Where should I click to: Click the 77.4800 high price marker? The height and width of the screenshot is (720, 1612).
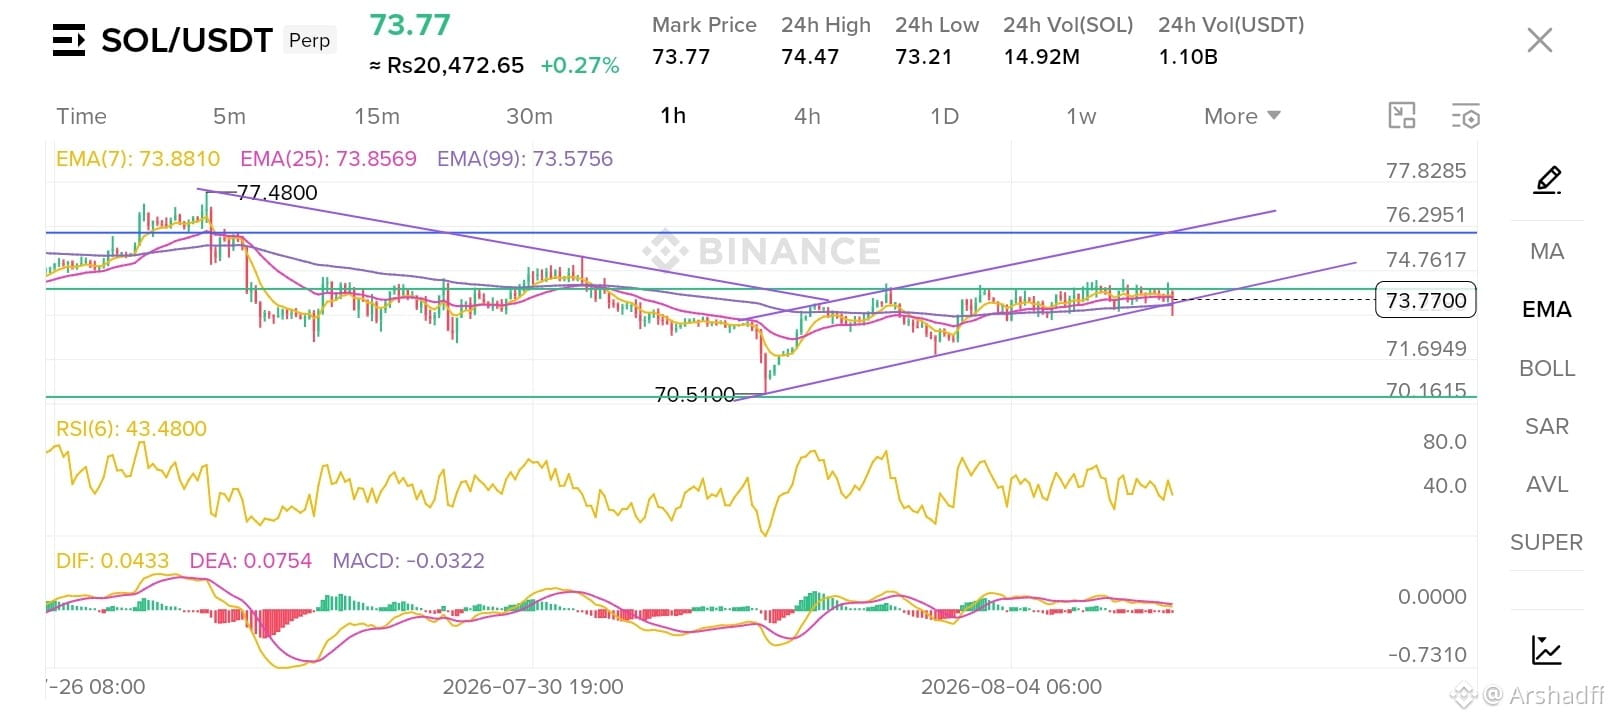pyautogui.click(x=277, y=192)
